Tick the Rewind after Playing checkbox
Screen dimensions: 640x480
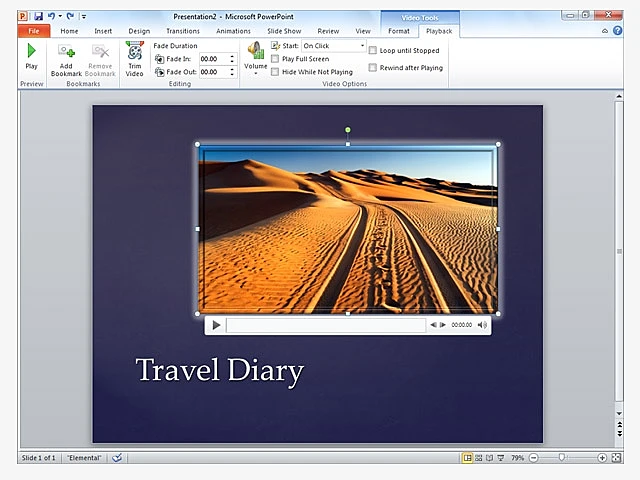coord(373,68)
